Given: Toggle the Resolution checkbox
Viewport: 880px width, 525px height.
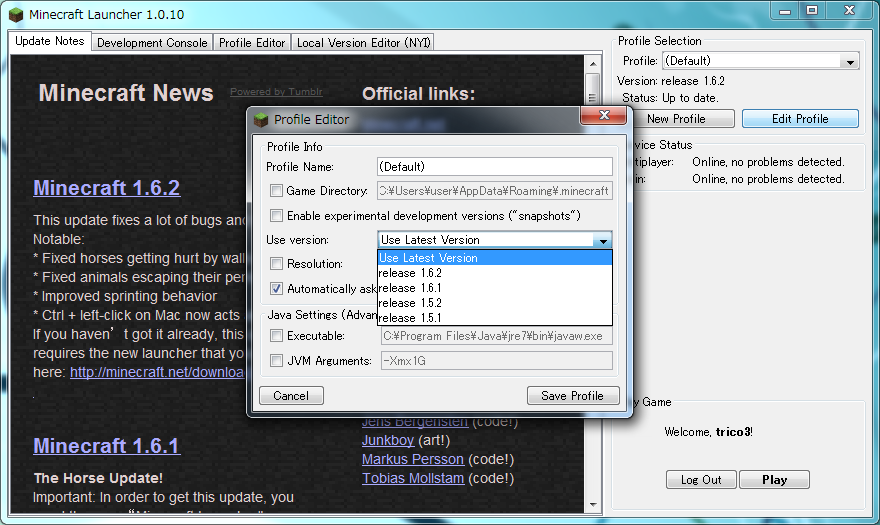Looking at the screenshot, I should tap(276, 263).
